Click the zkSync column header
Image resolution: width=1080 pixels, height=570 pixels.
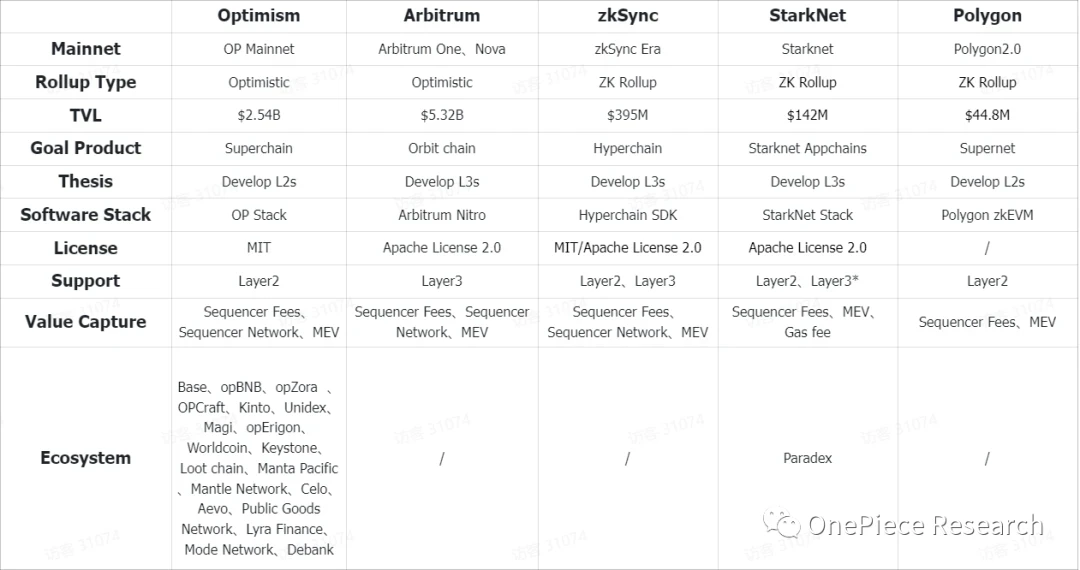coord(628,16)
